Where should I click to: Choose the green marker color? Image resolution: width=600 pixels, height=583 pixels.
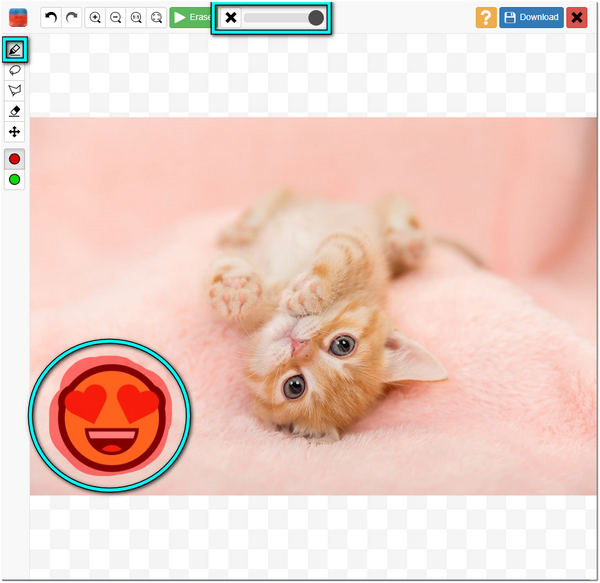point(15,179)
